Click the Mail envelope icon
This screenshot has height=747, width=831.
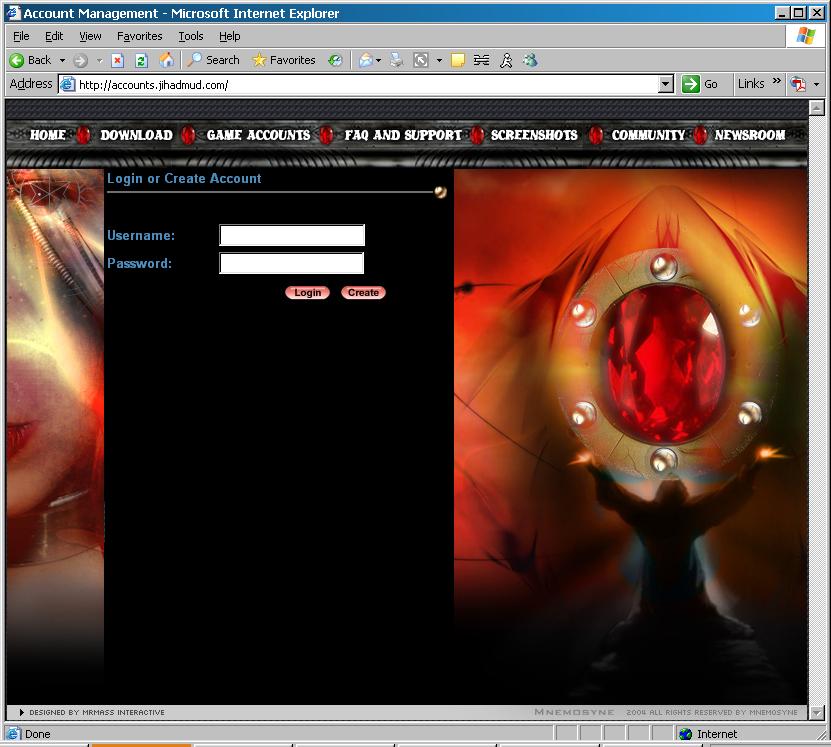[x=366, y=60]
